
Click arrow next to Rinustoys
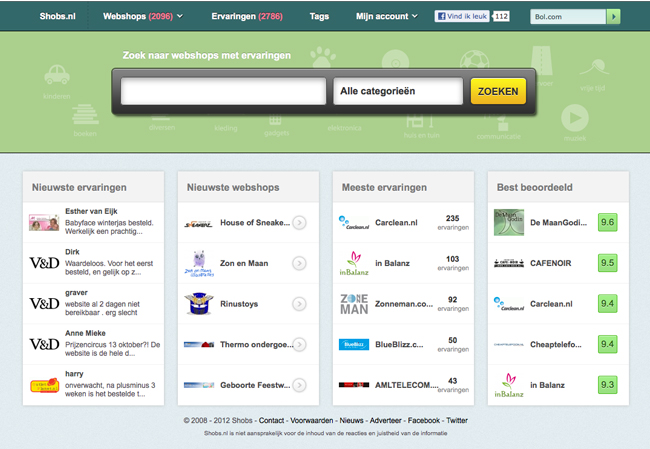(x=299, y=304)
